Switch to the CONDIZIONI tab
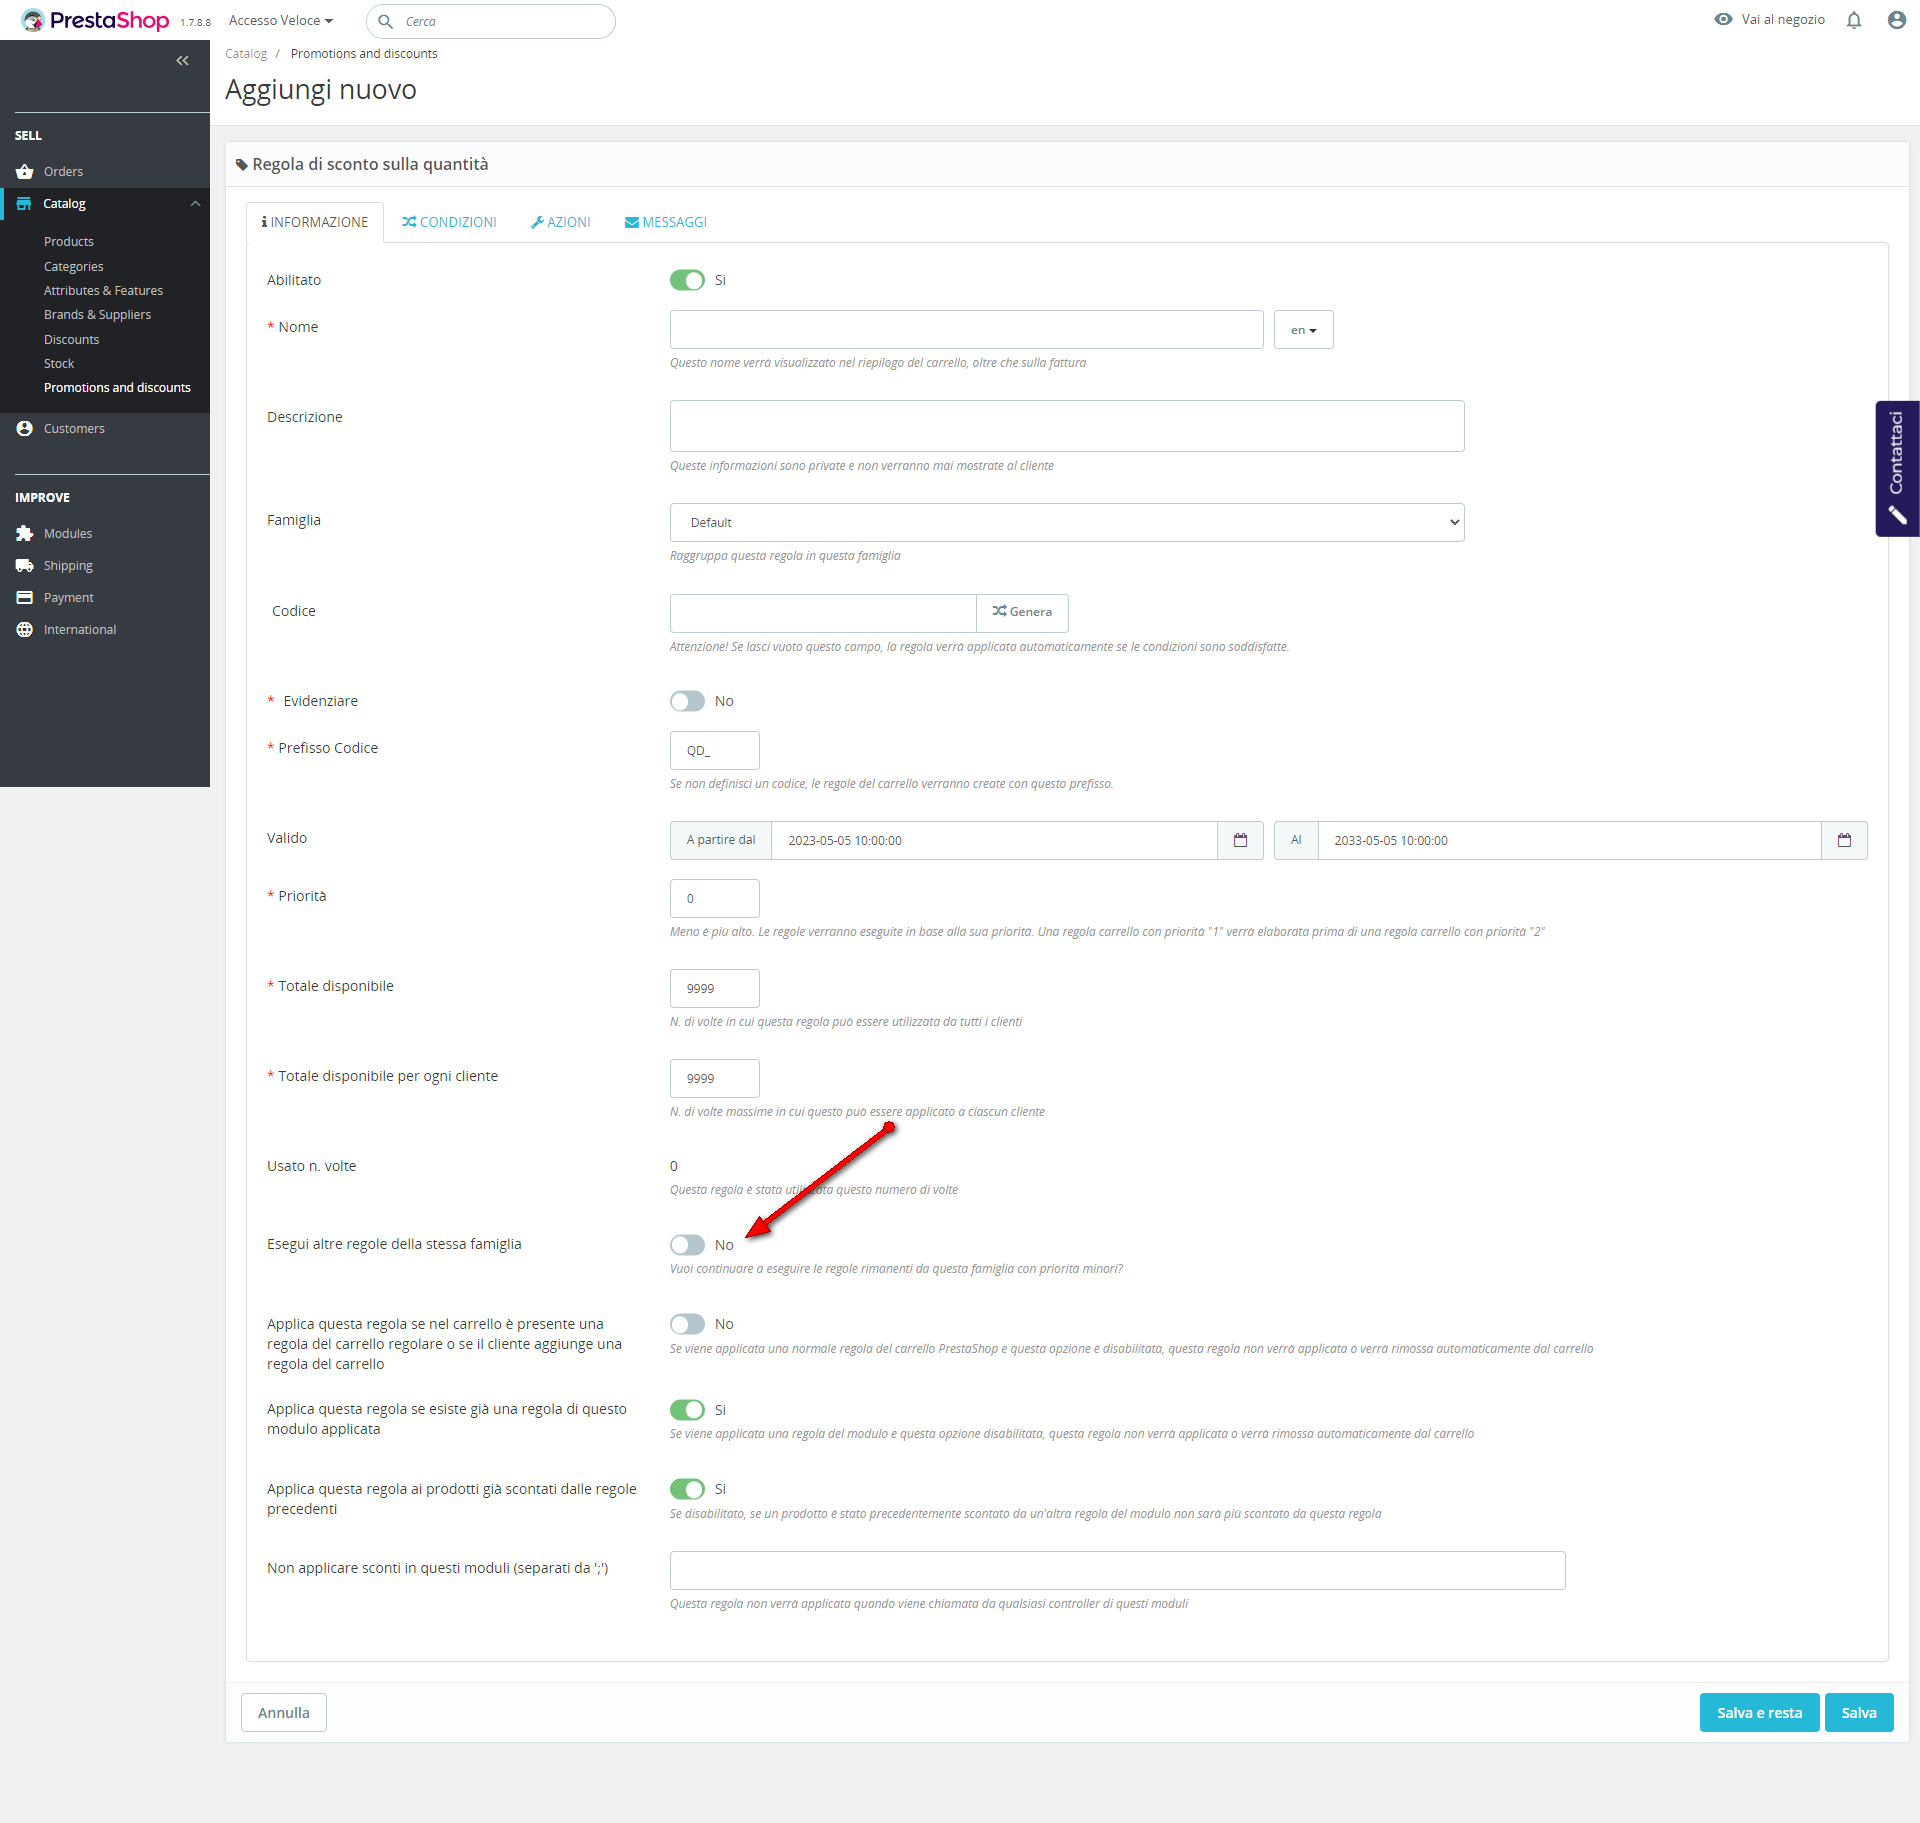 tap(449, 223)
